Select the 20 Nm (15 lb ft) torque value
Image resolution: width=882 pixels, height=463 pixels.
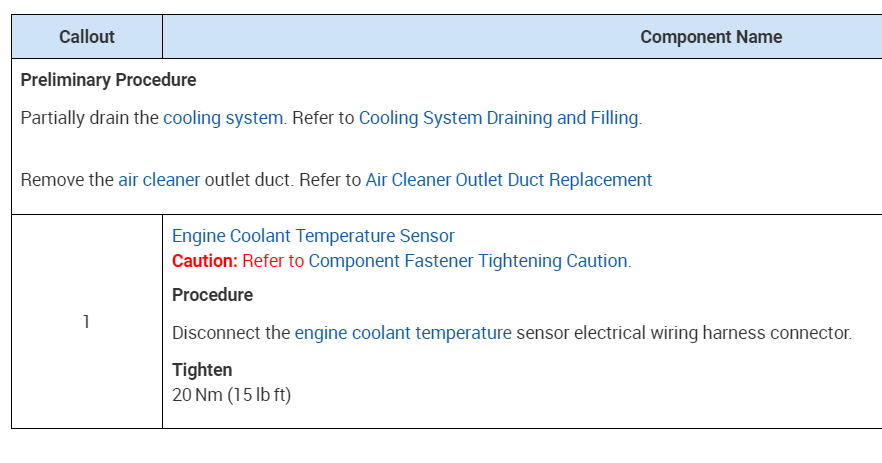(x=231, y=394)
